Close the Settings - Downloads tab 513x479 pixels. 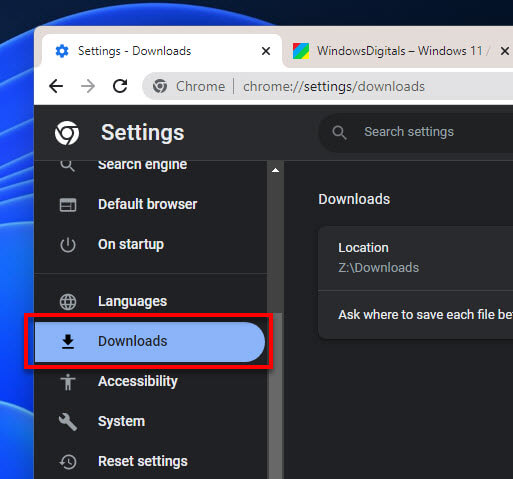pyautogui.click(x=266, y=51)
